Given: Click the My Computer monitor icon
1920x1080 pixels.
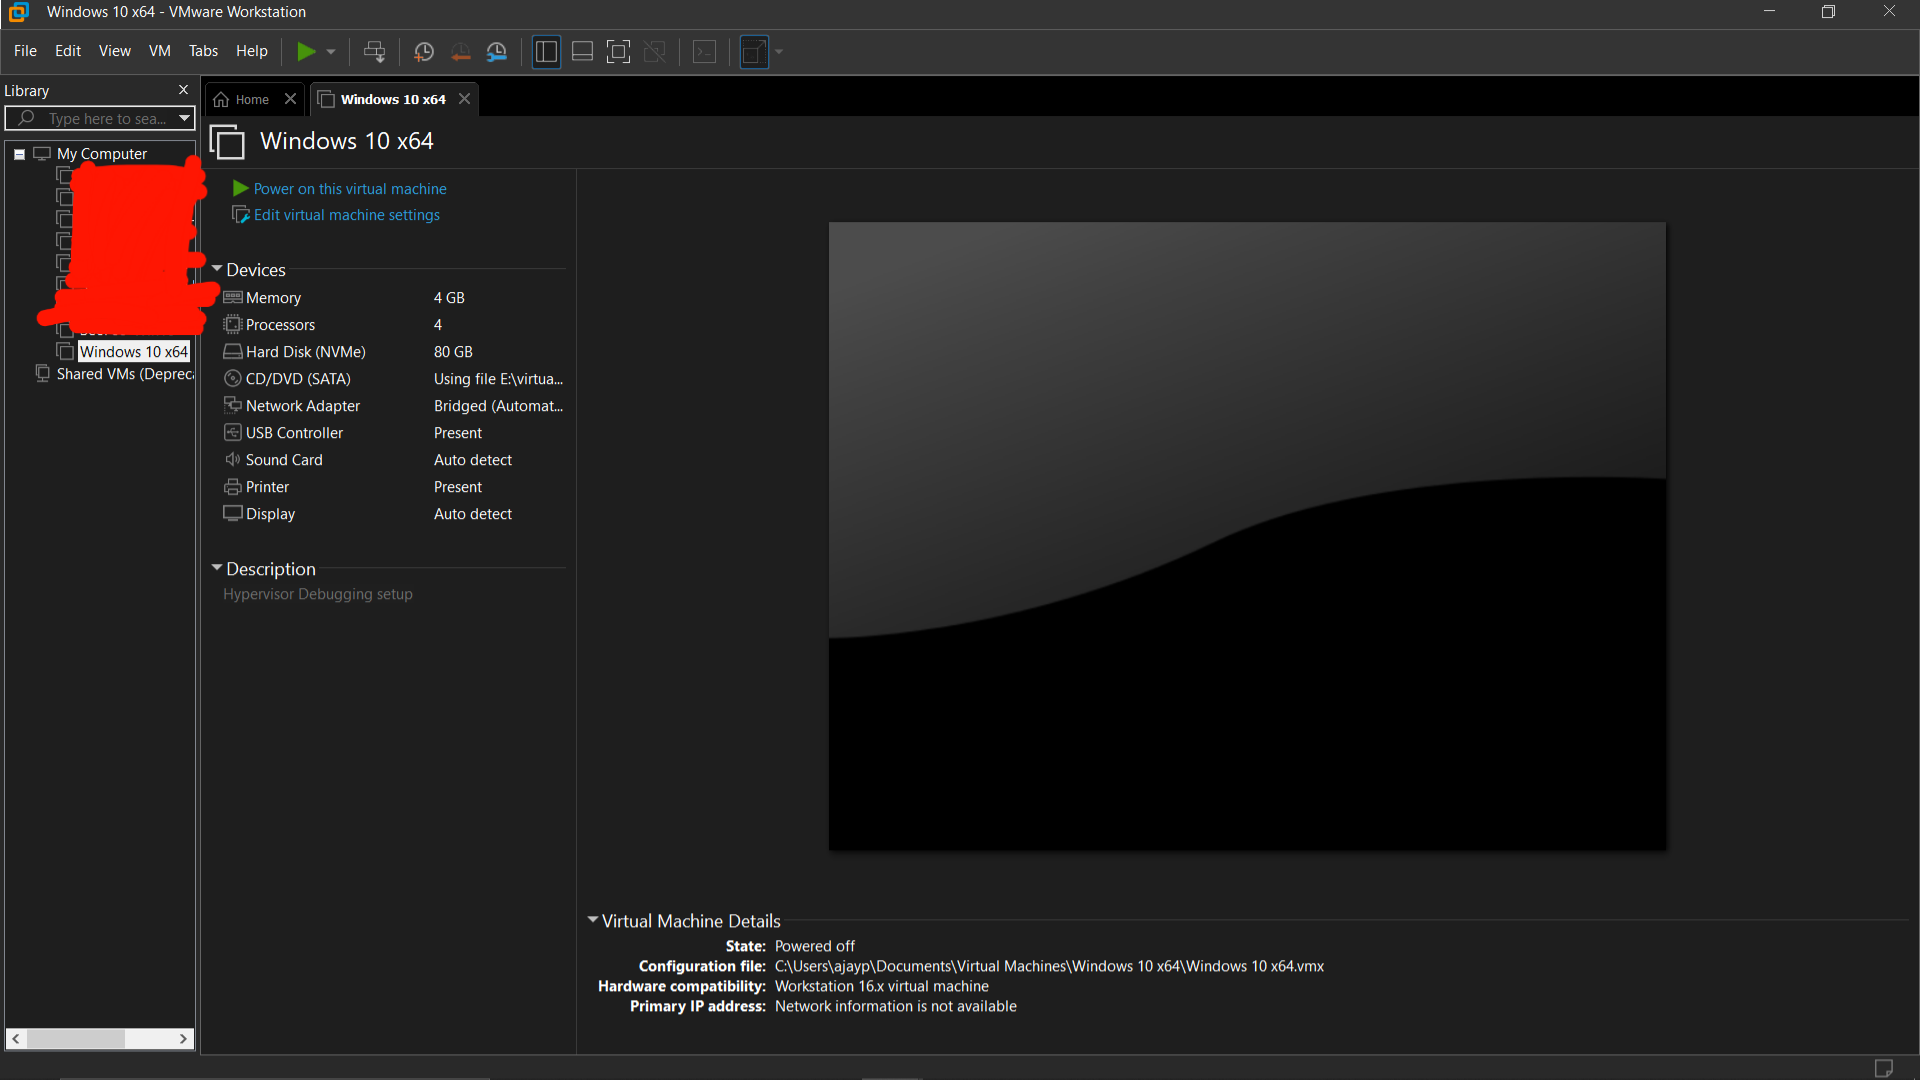Looking at the screenshot, I should [42, 154].
